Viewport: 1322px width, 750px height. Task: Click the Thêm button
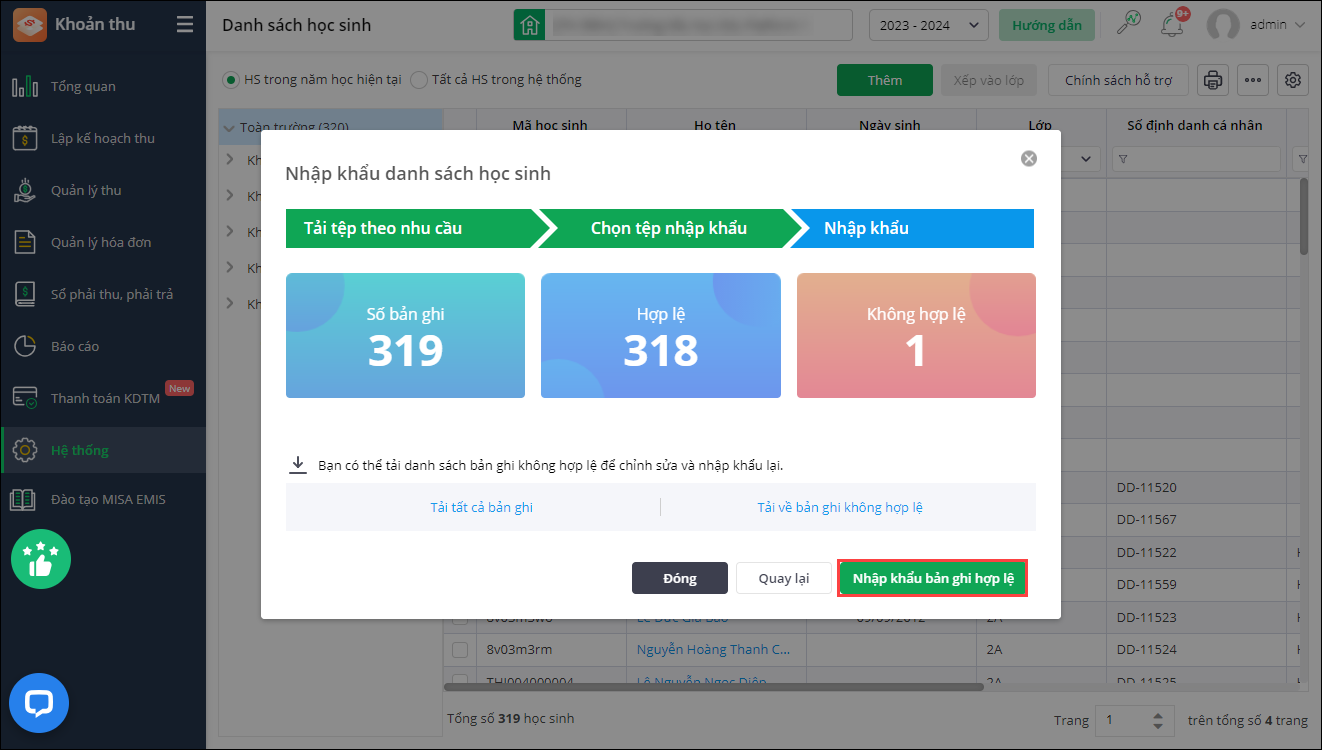885,80
